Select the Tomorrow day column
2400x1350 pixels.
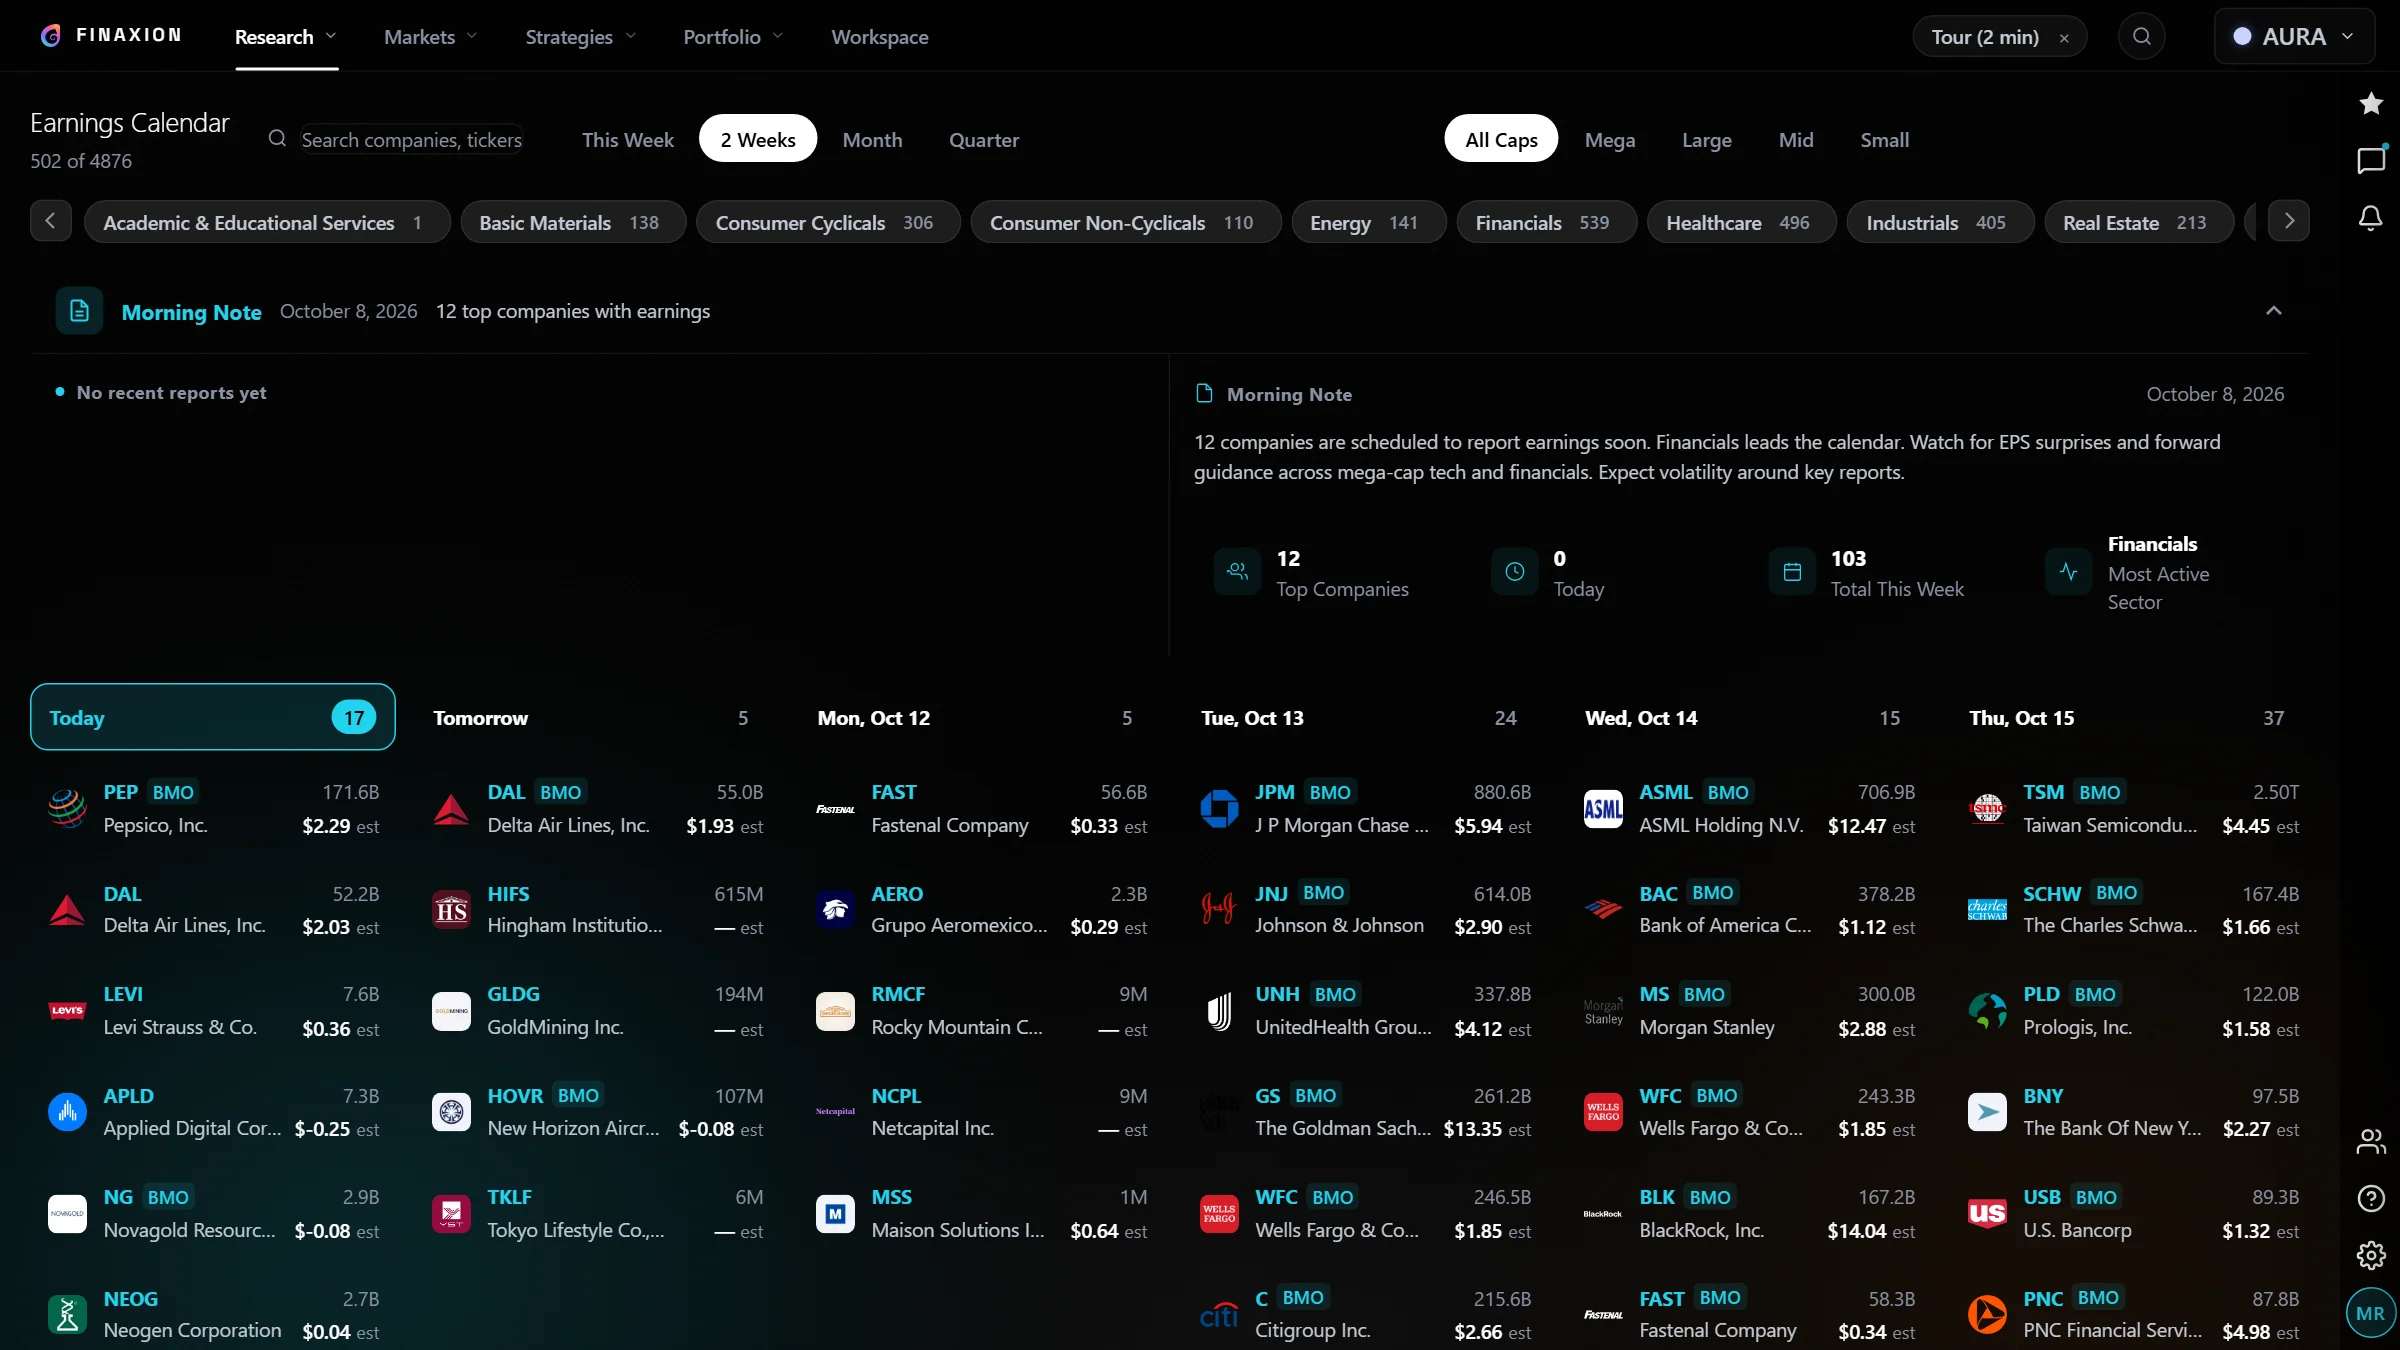pos(597,717)
